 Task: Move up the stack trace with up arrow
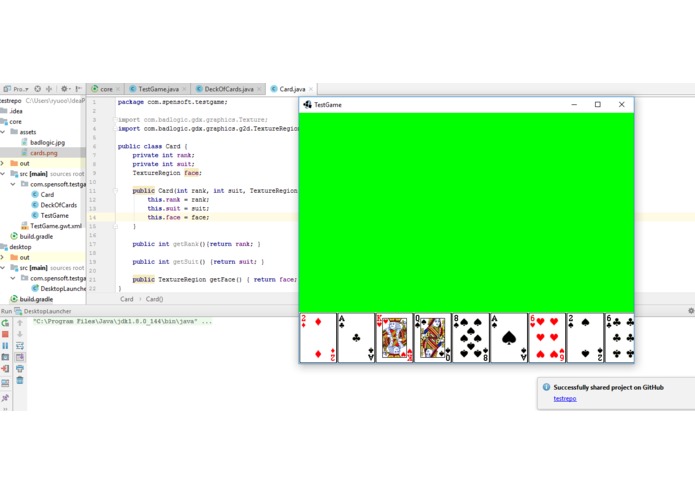point(20,323)
